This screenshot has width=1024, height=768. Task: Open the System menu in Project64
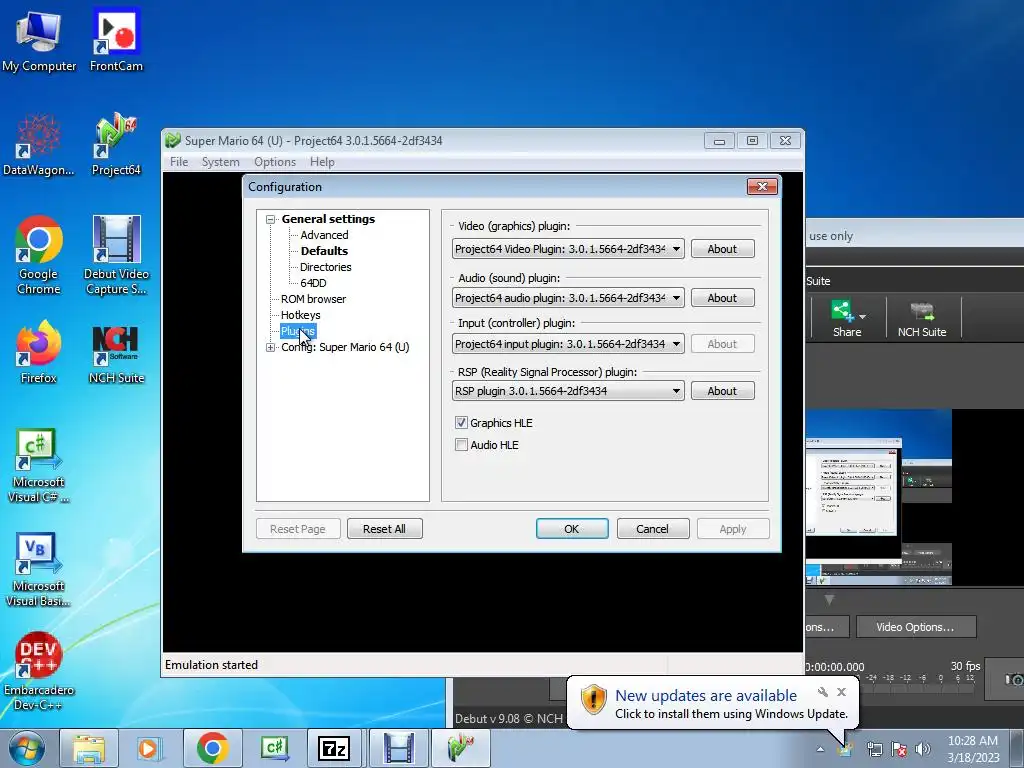pyautogui.click(x=220, y=162)
